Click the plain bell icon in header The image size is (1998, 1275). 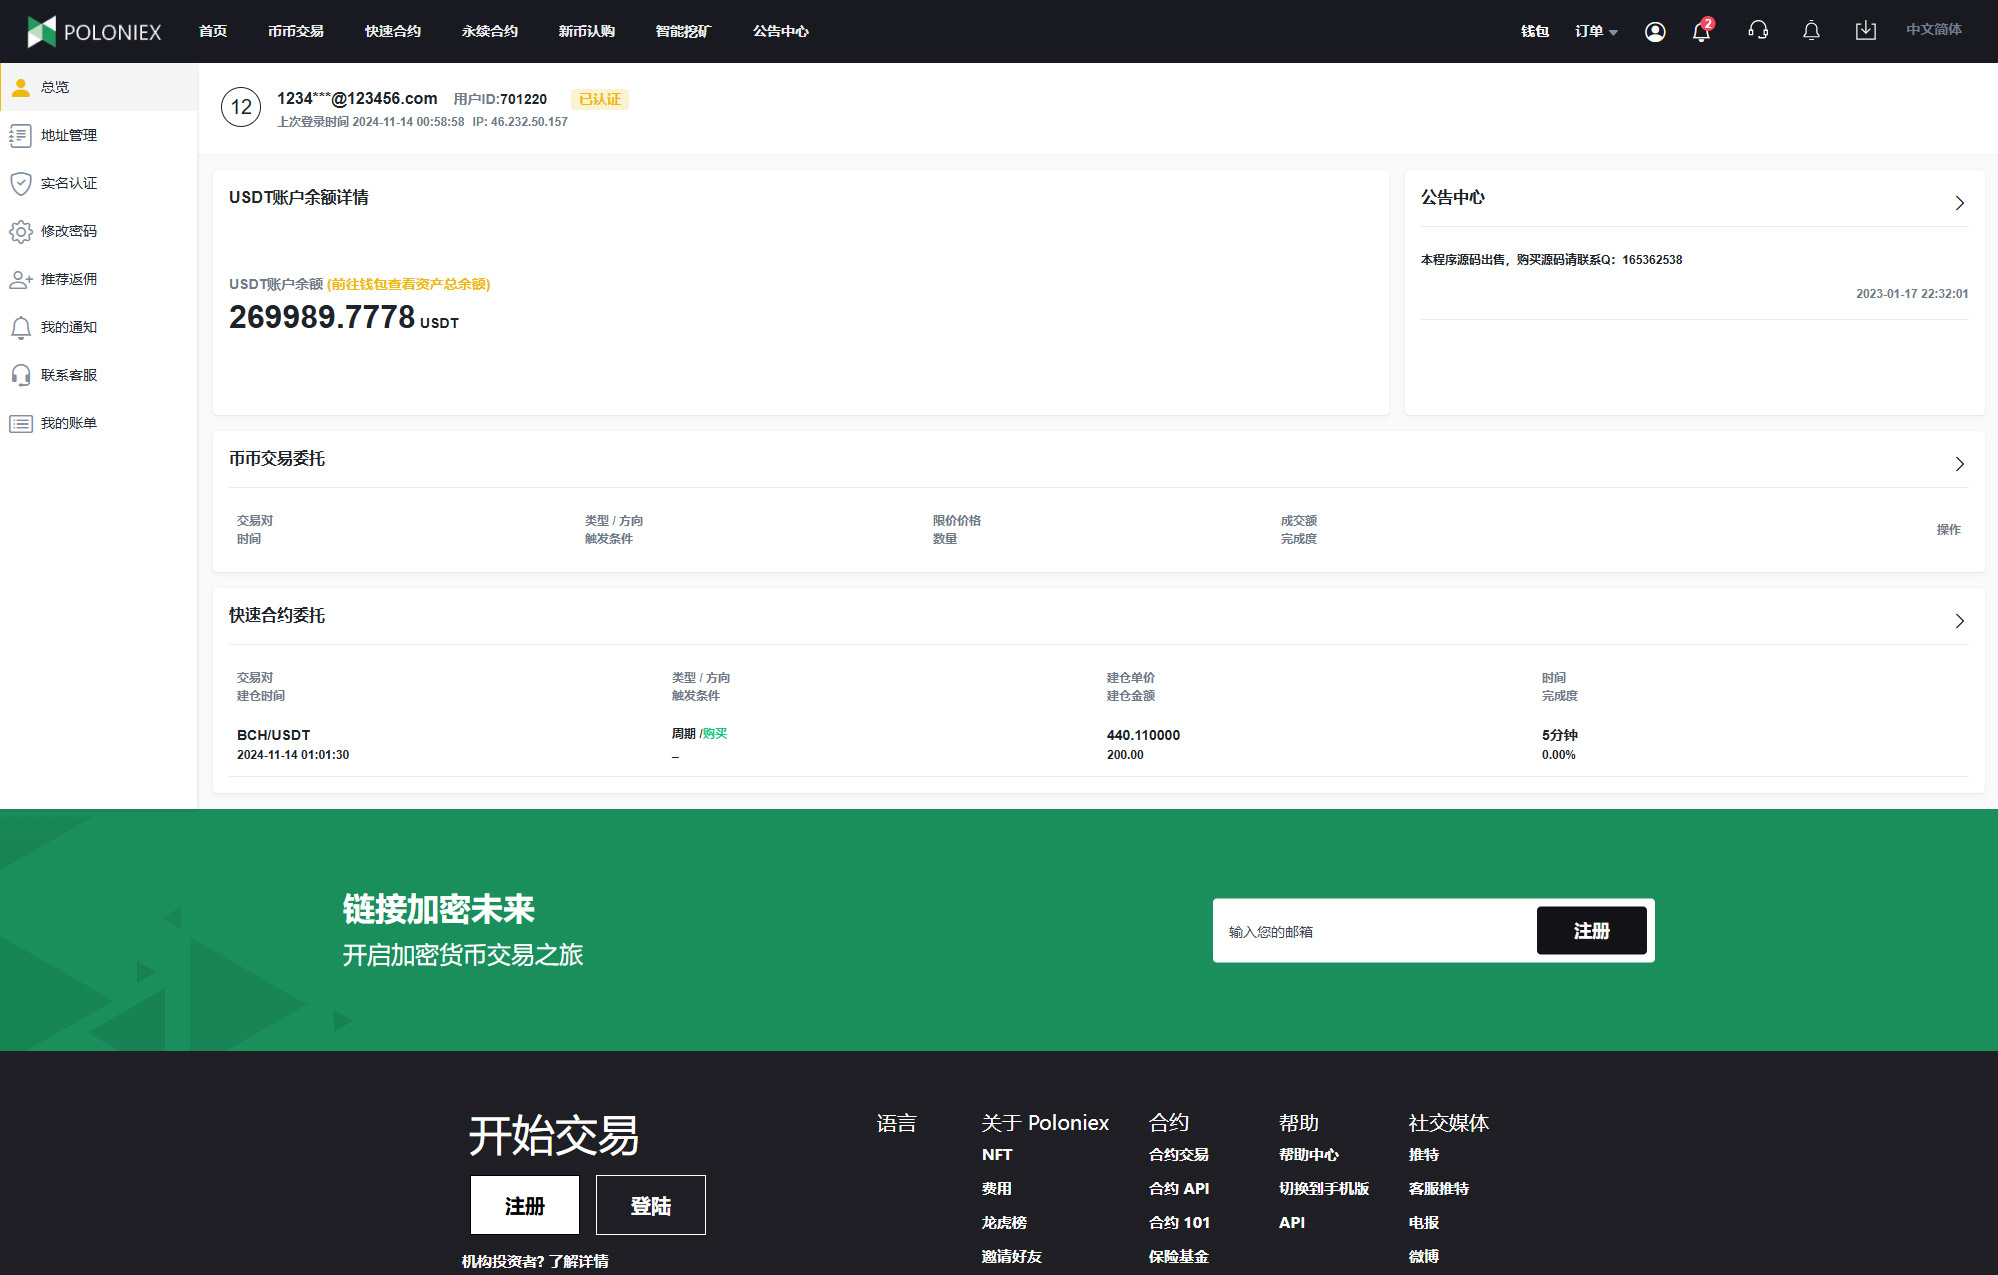(1811, 31)
